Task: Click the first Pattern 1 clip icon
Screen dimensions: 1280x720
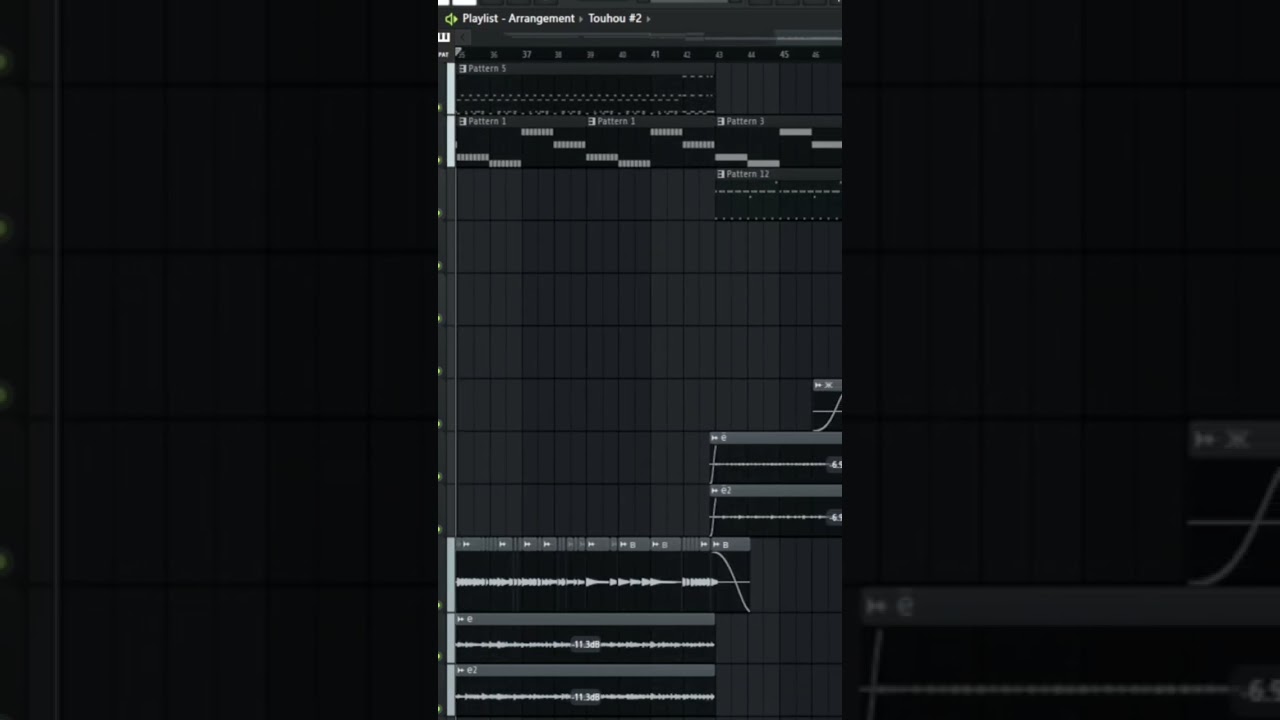Action: click(x=463, y=121)
